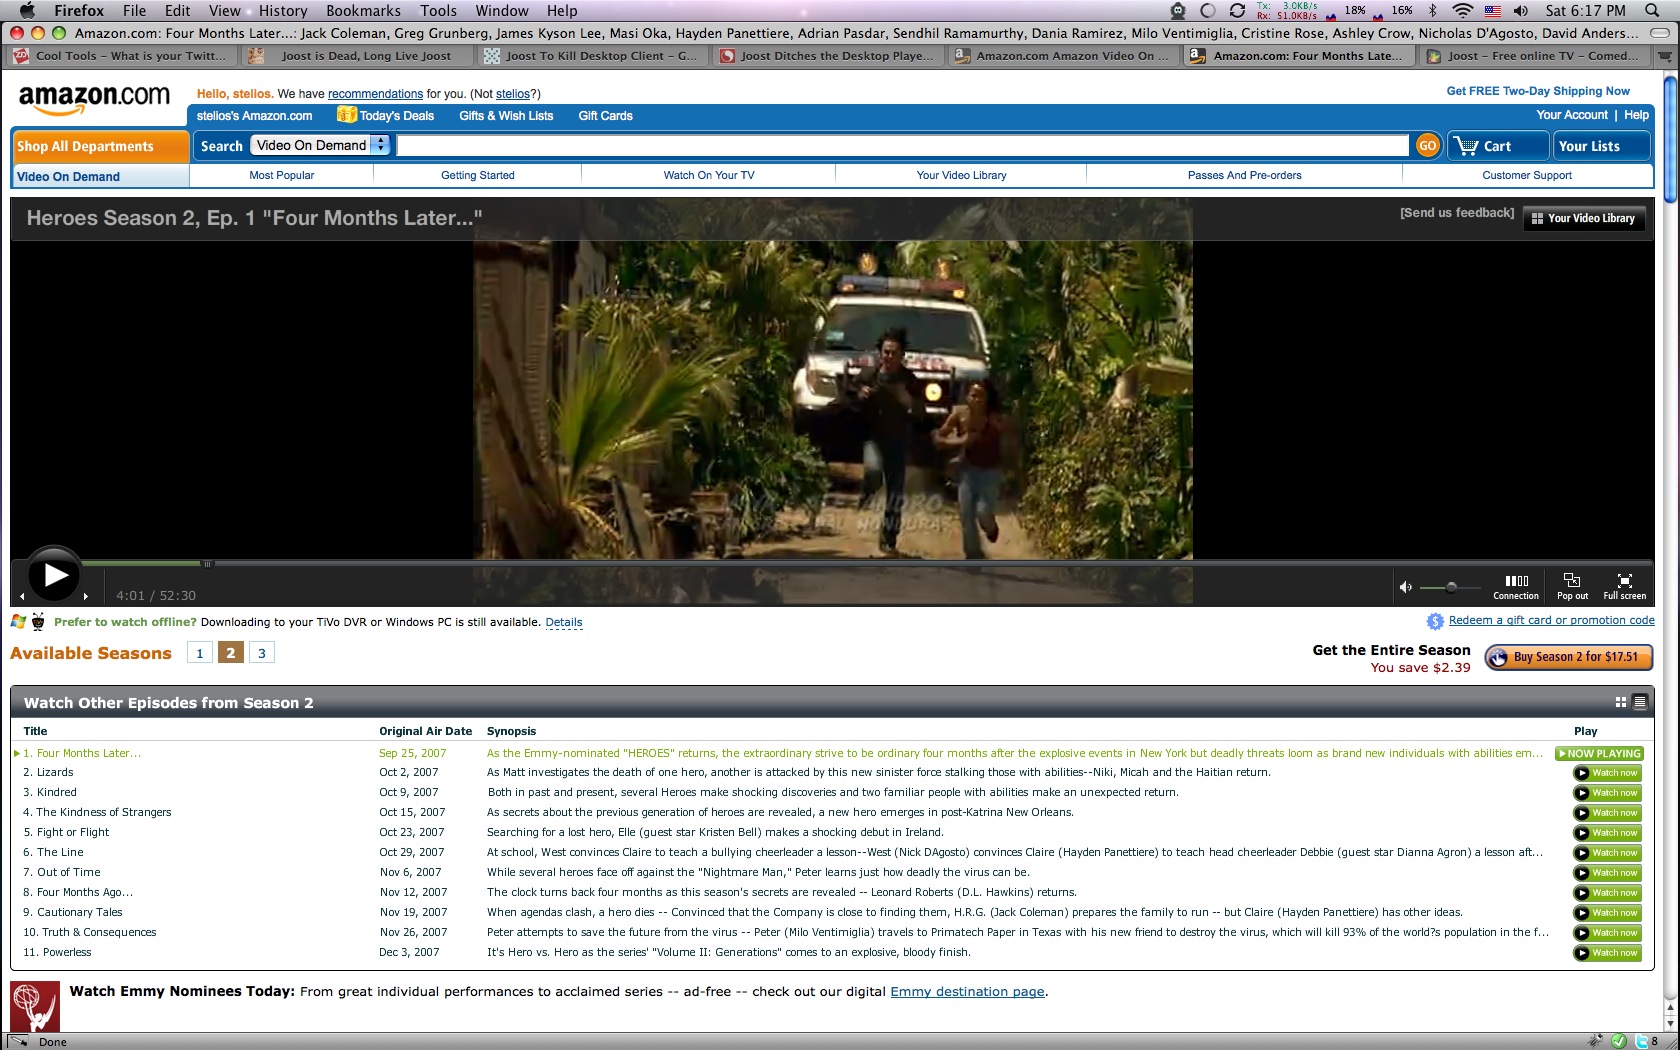Open Today's Deals
The height and width of the screenshot is (1050, 1680).
click(x=386, y=115)
